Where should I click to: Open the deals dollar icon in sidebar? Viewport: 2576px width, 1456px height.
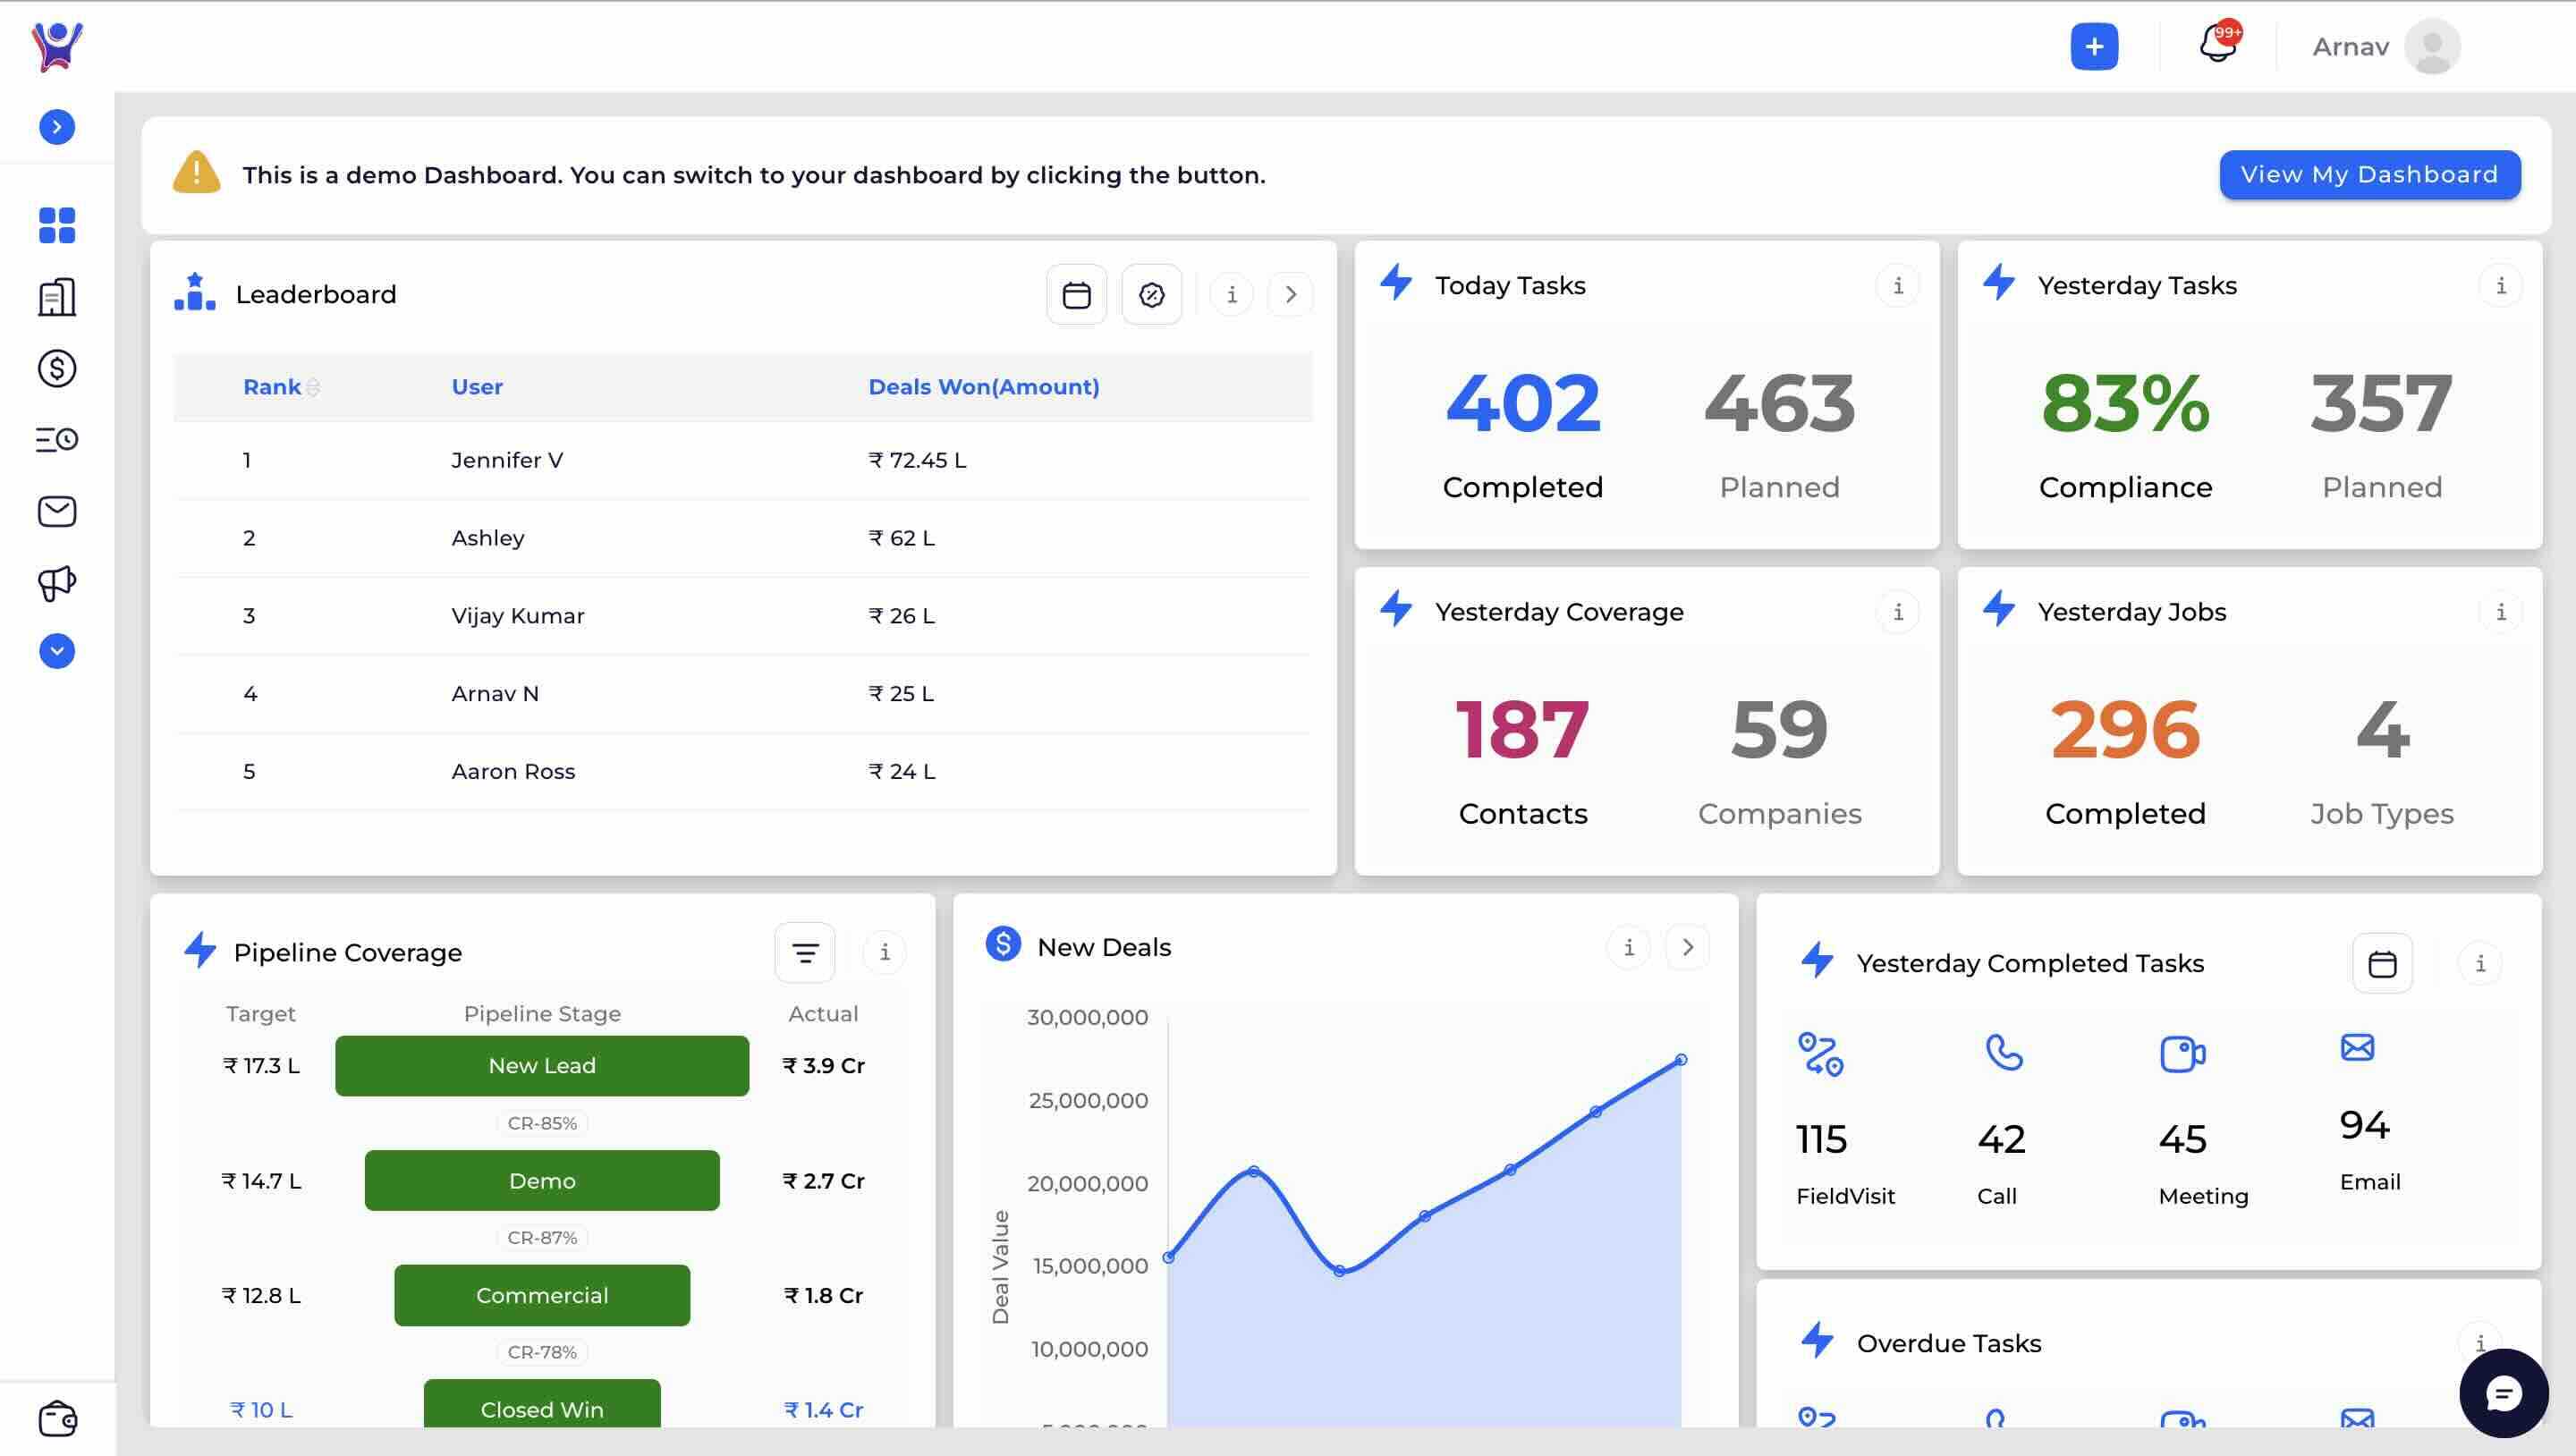[x=57, y=368]
